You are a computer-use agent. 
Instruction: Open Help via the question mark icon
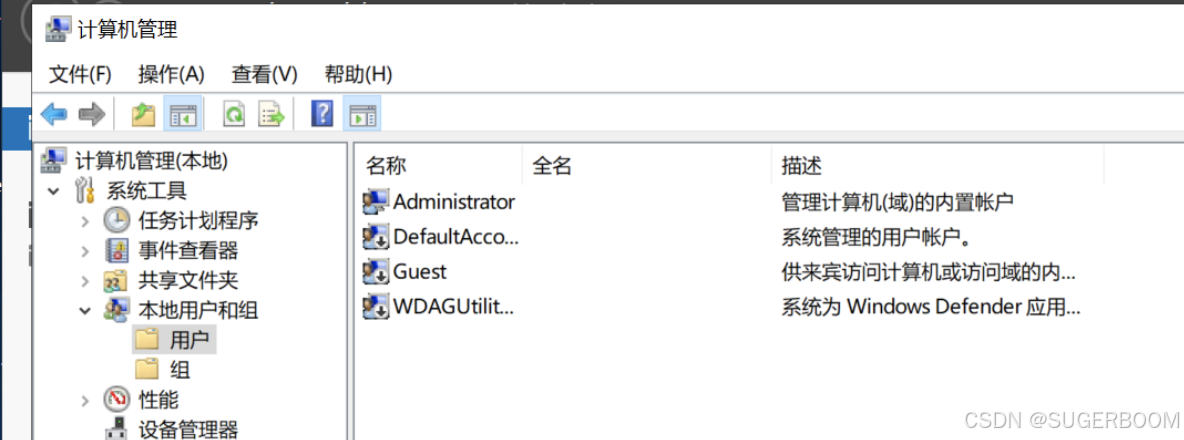click(x=322, y=114)
